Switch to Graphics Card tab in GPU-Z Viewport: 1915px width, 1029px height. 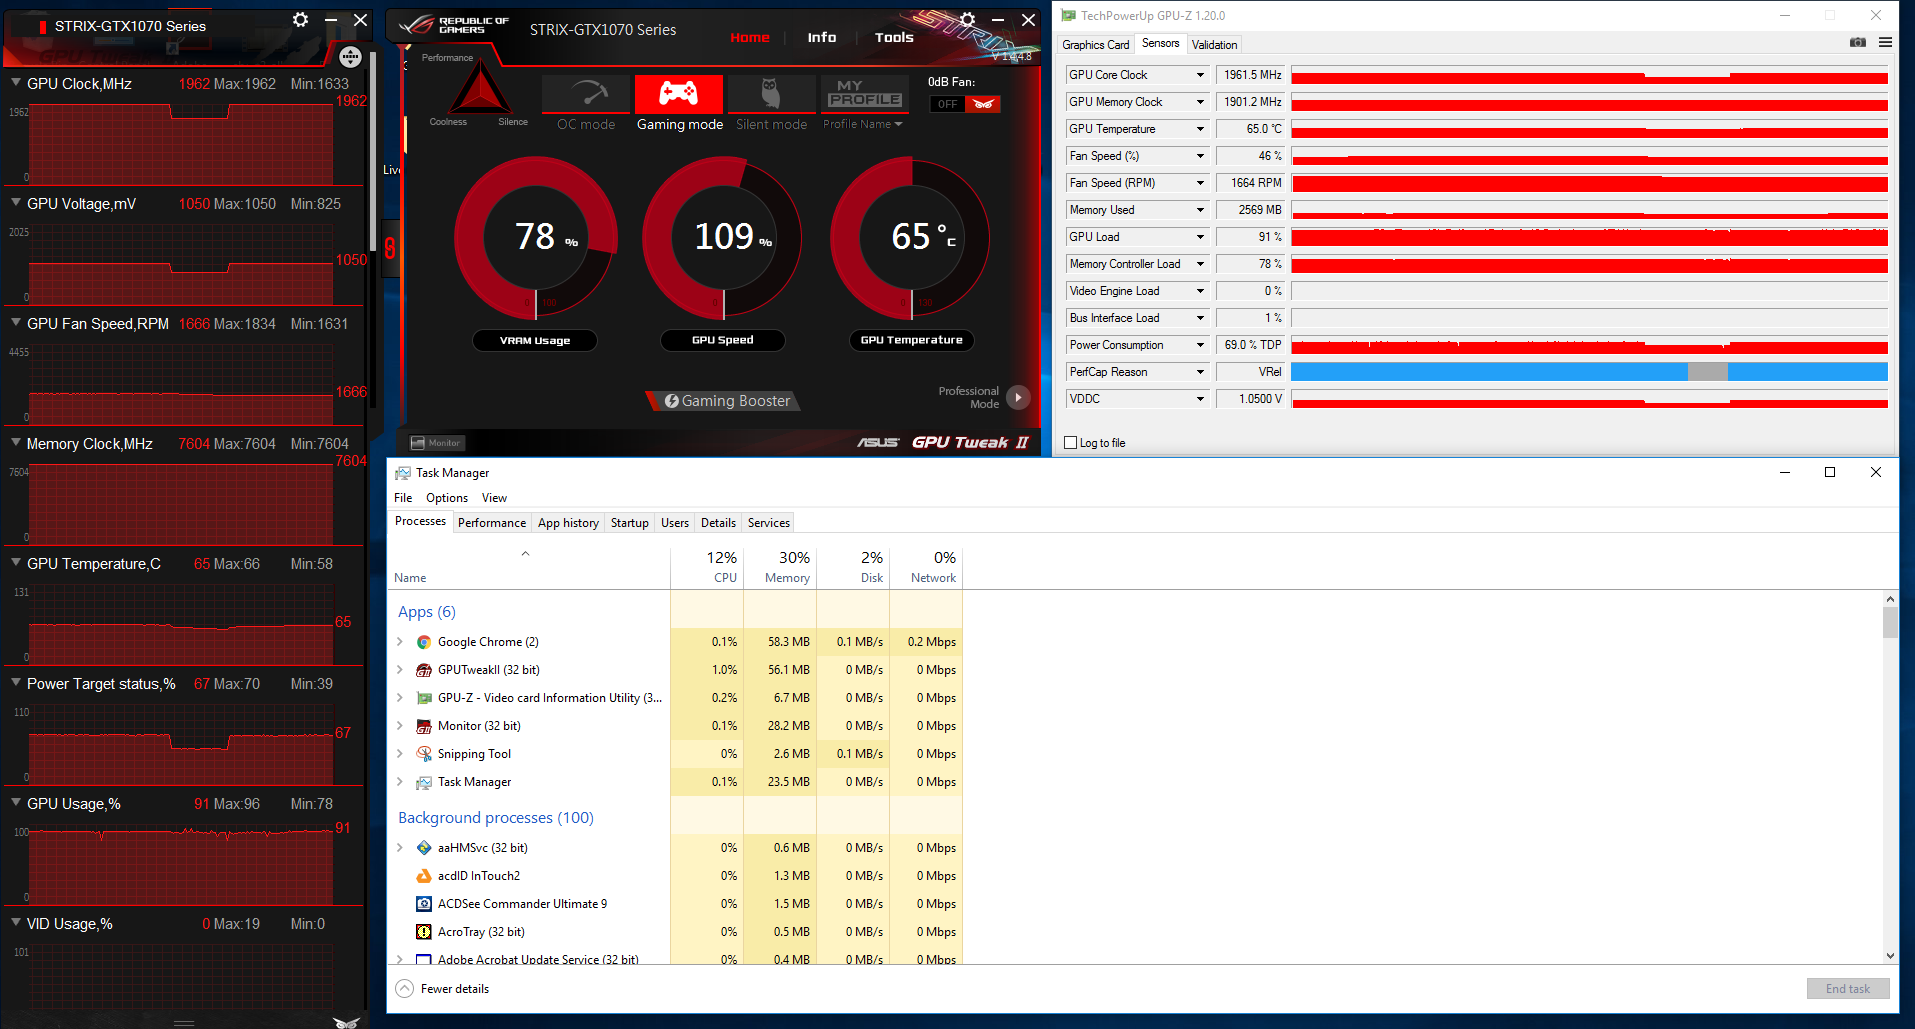1095,44
